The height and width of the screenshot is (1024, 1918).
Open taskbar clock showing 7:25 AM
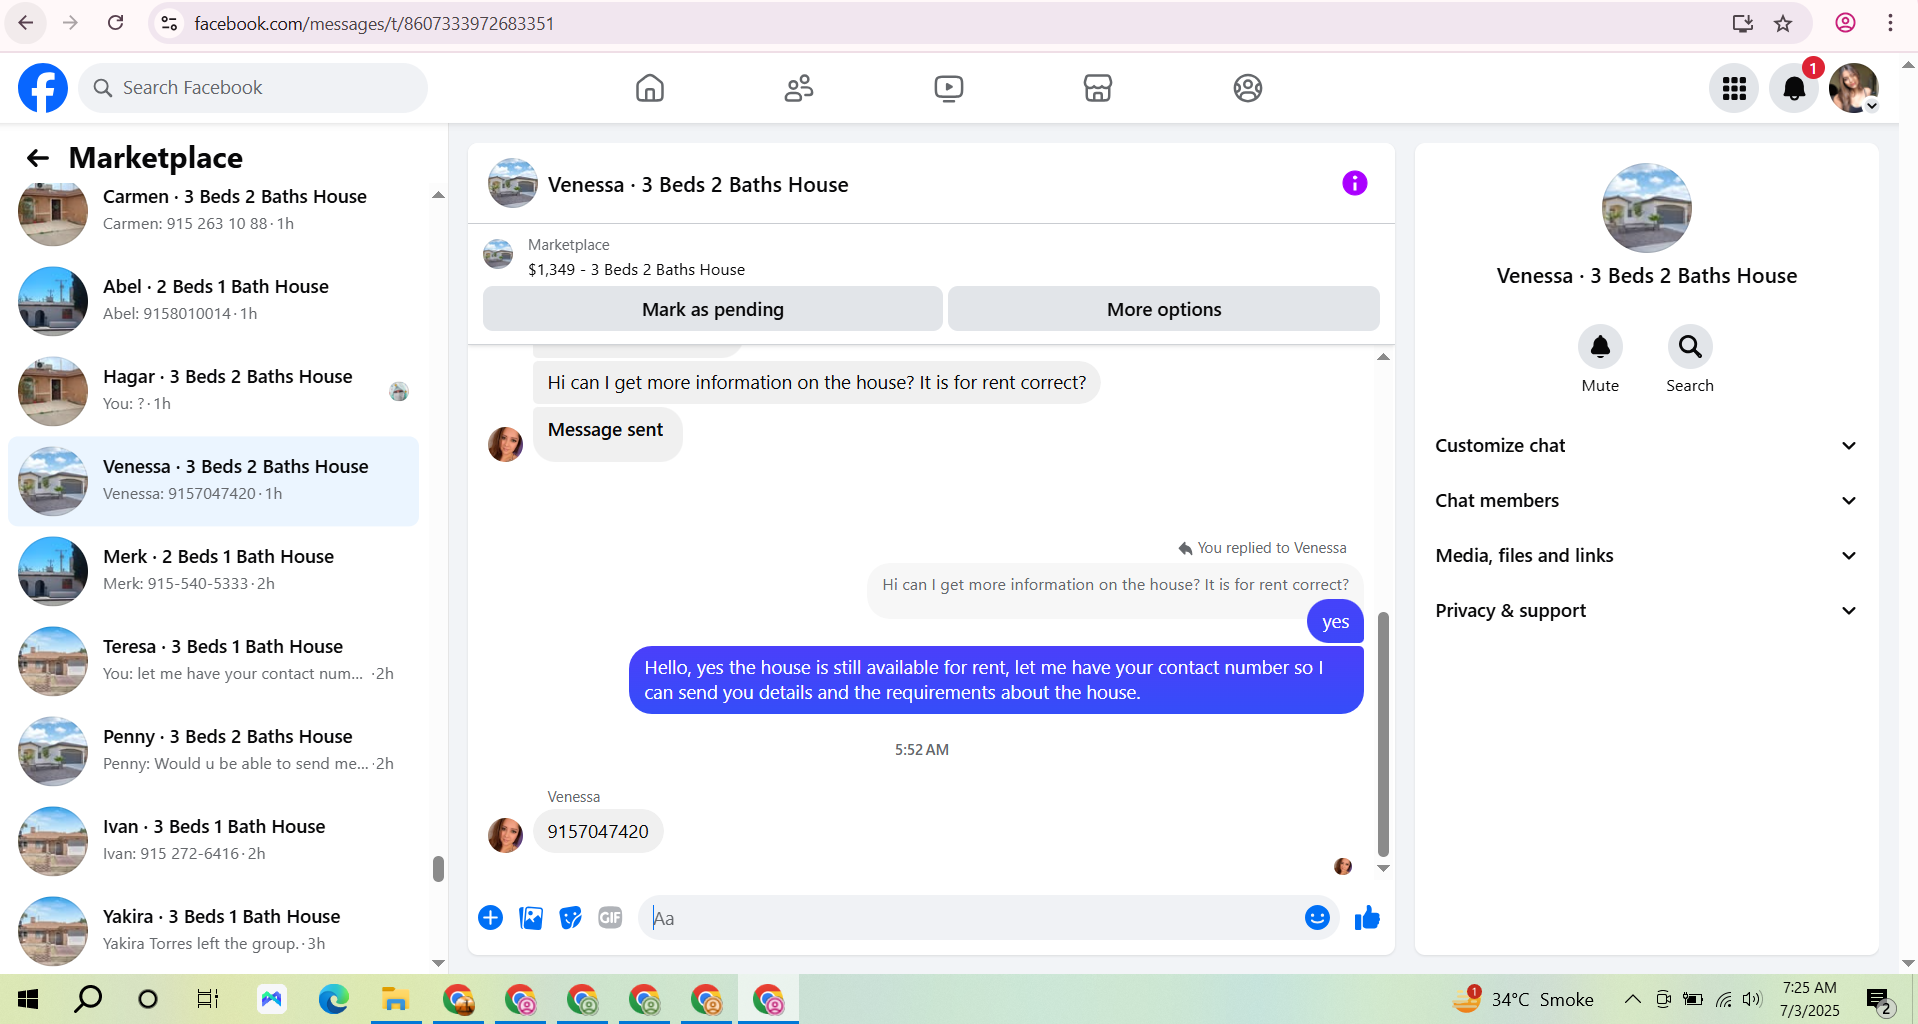pyautogui.click(x=1810, y=999)
